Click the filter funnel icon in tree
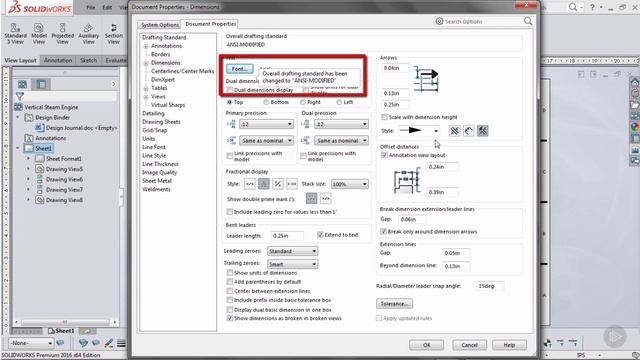Viewport: 640px width, 360px height. click(x=20, y=96)
